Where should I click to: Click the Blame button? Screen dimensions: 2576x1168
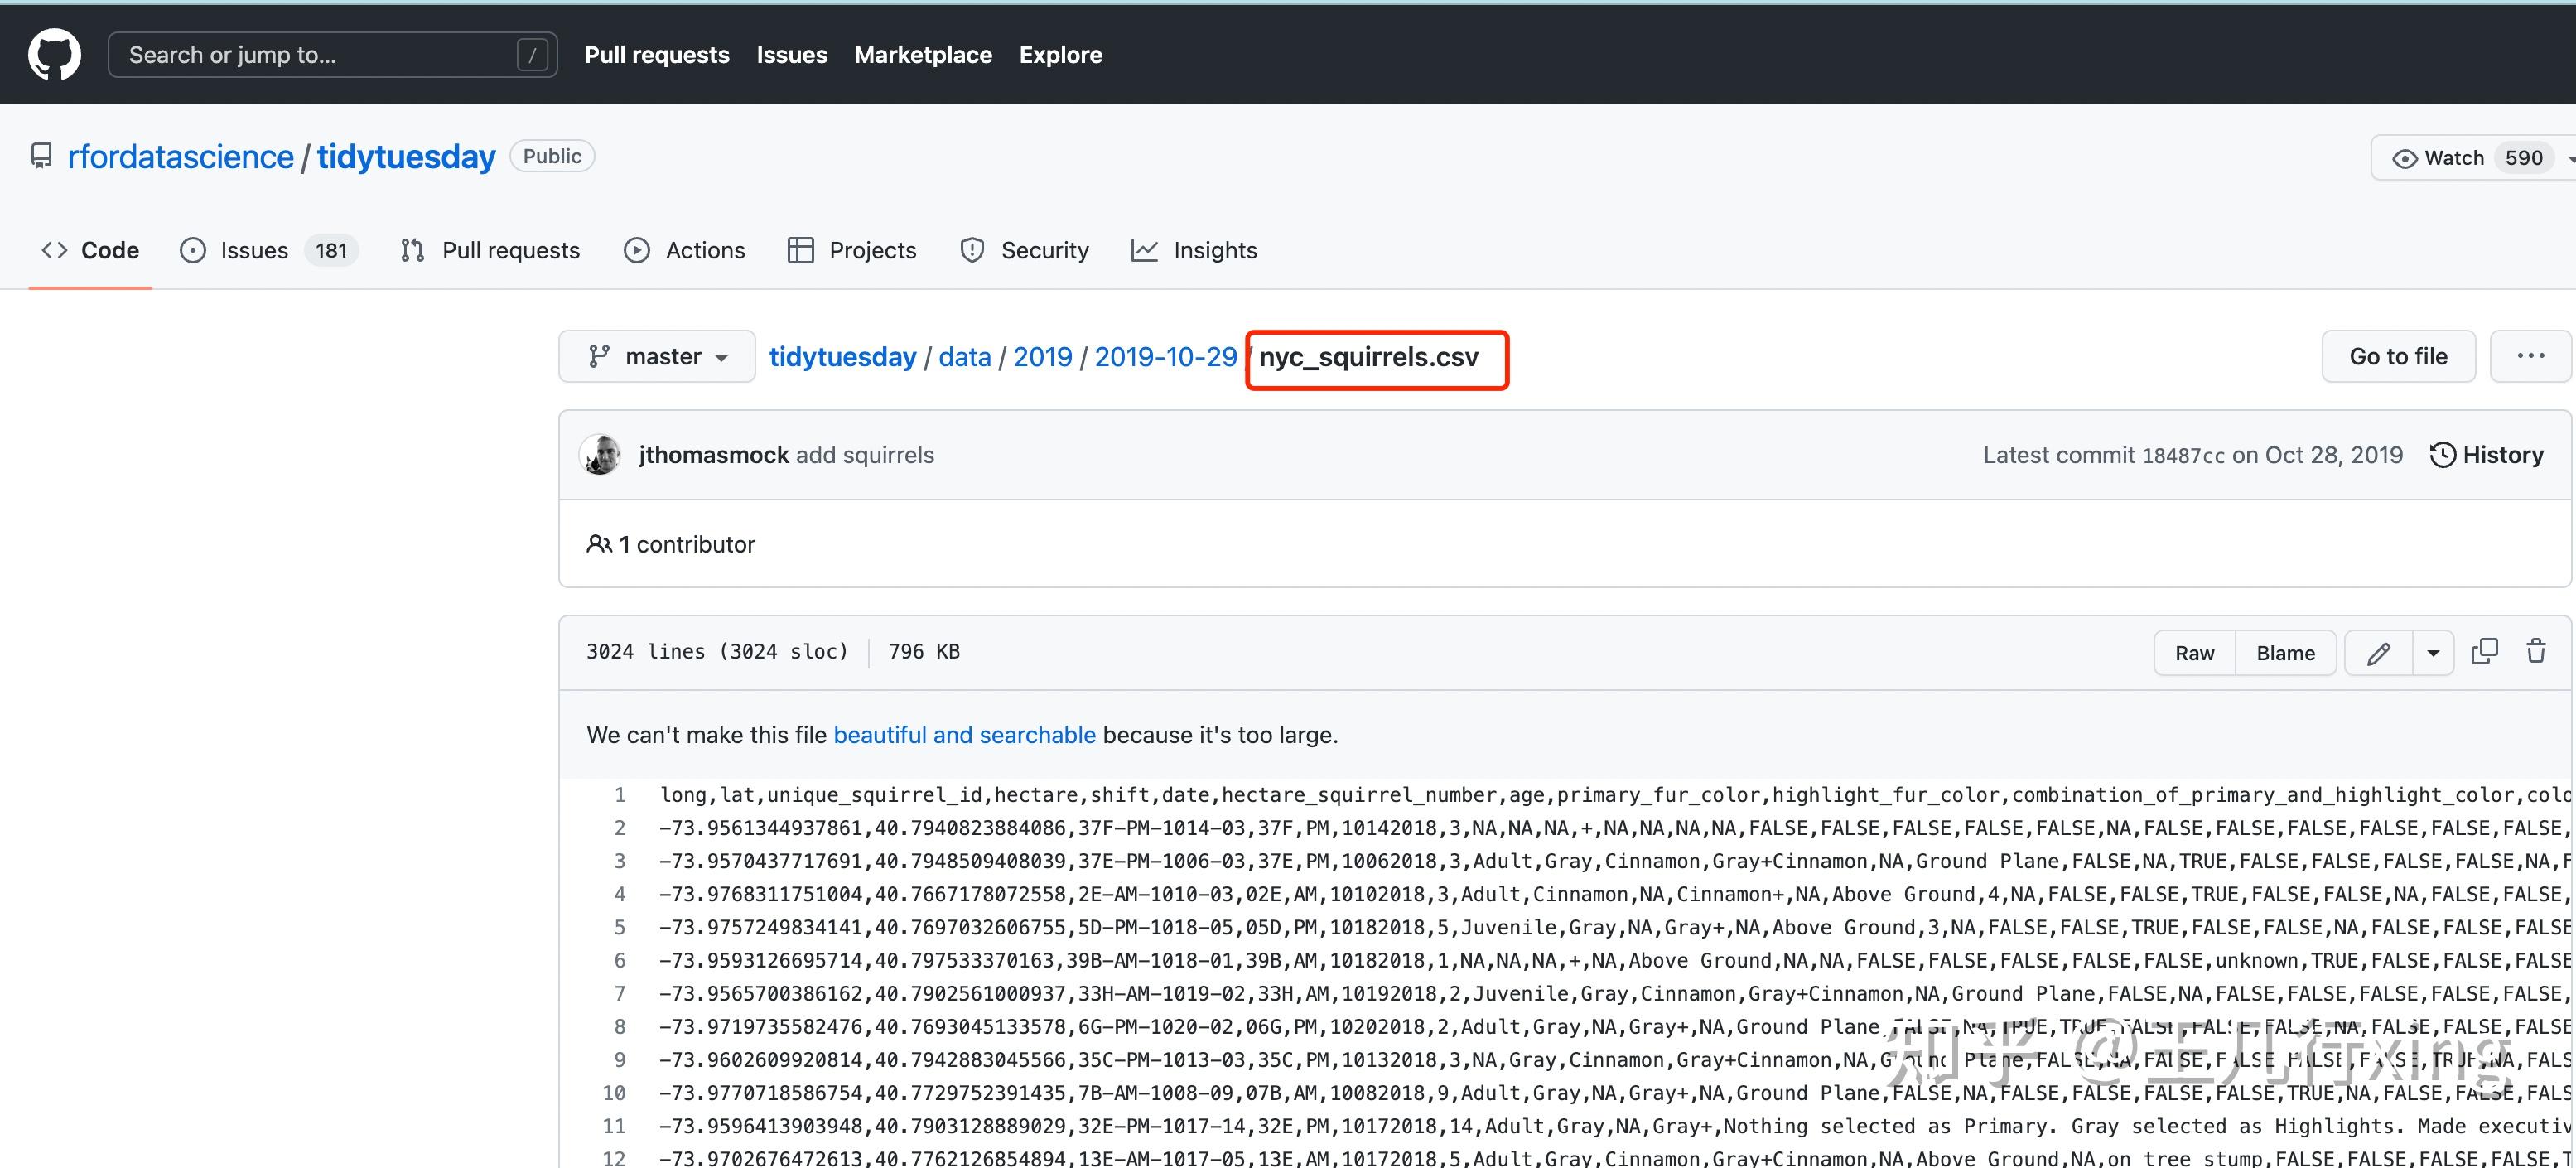[x=2285, y=653]
